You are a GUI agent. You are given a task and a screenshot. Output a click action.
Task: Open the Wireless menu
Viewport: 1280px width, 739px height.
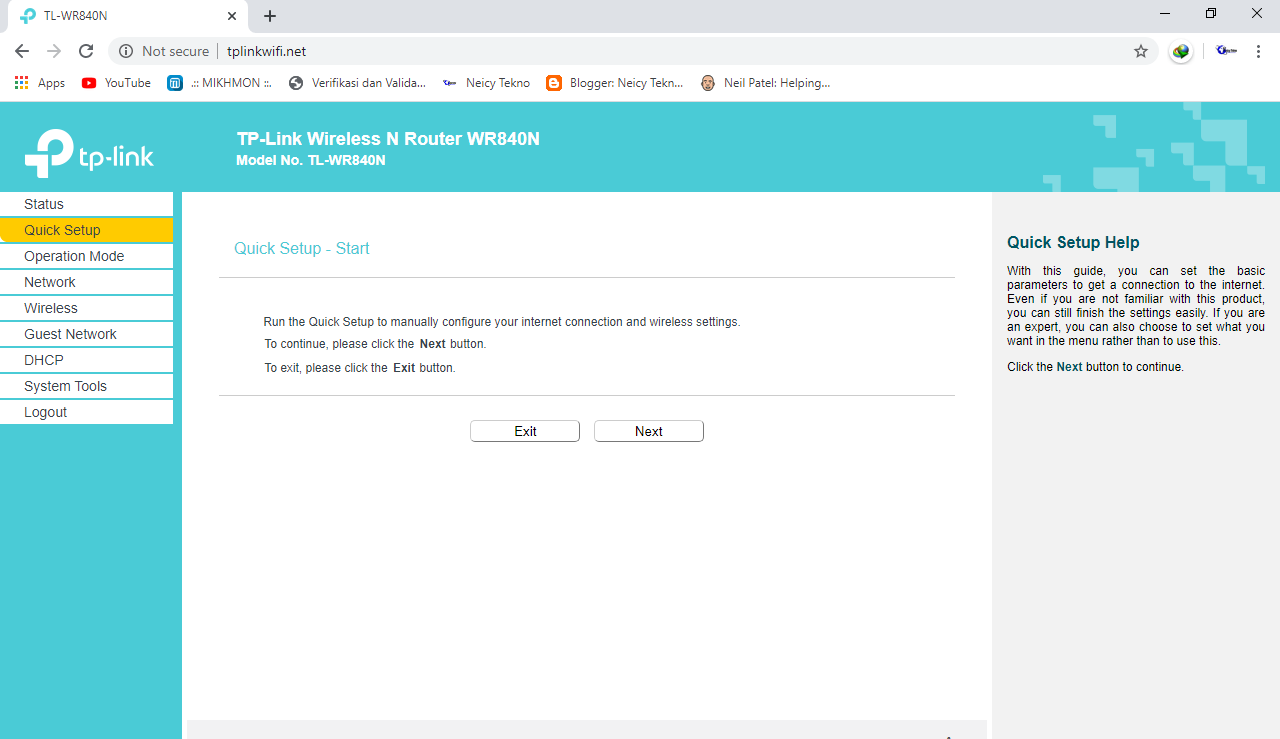click(x=86, y=308)
